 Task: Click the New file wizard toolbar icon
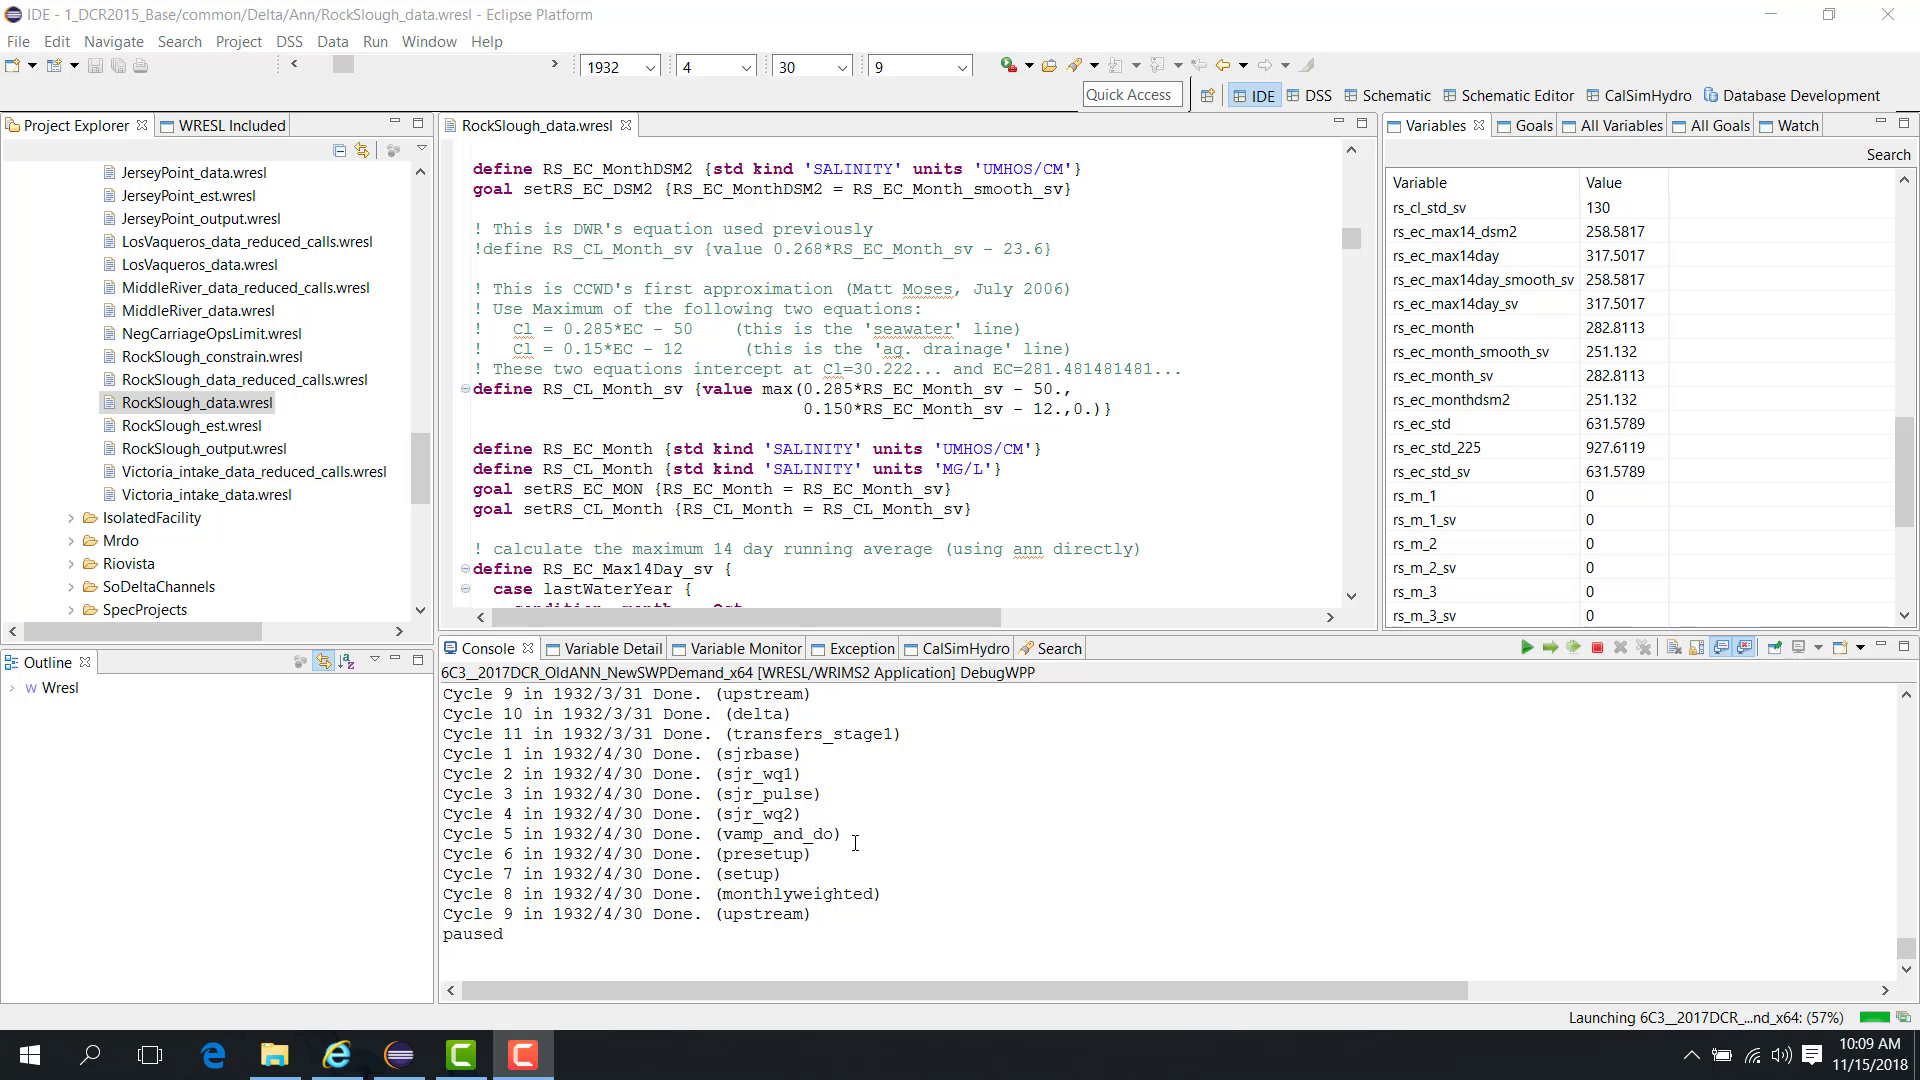pyautogui.click(x=13, y=66)
